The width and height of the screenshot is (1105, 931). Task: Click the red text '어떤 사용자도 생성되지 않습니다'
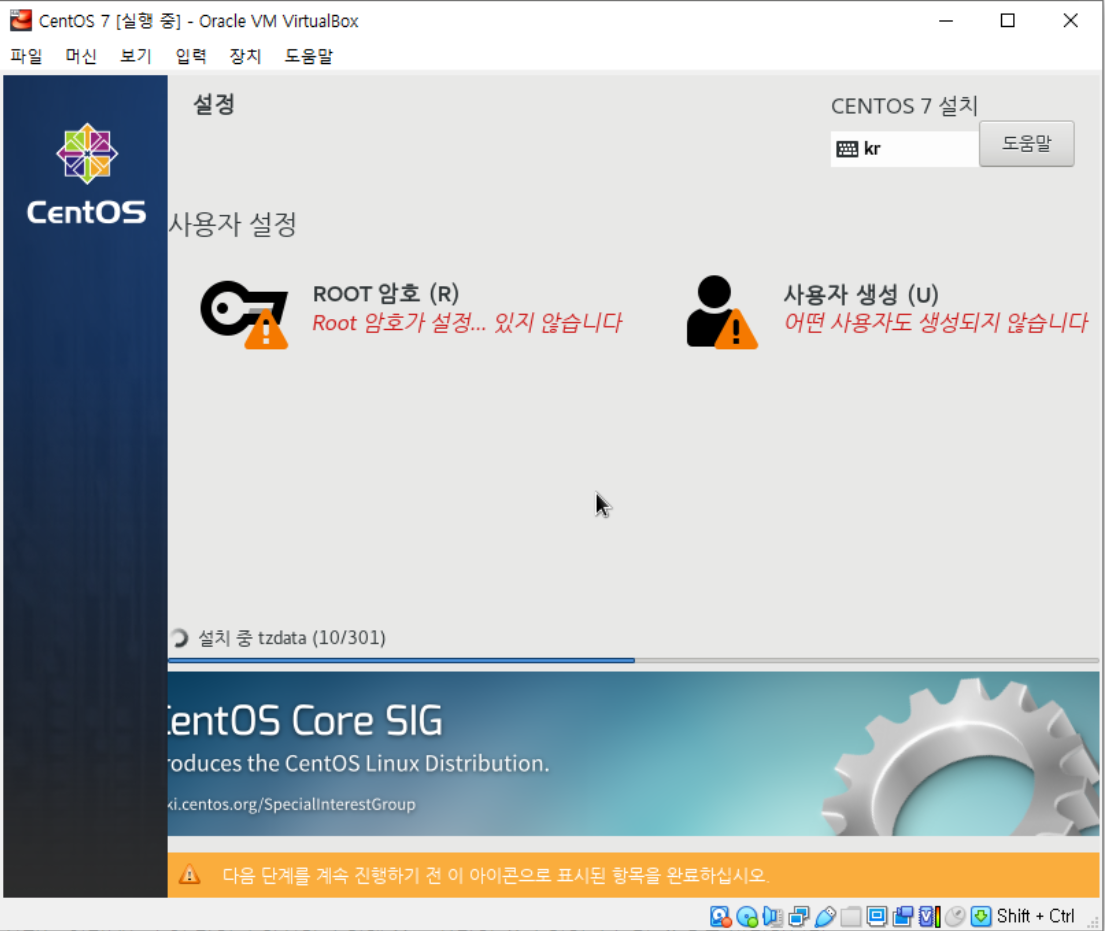click(937, 323)
